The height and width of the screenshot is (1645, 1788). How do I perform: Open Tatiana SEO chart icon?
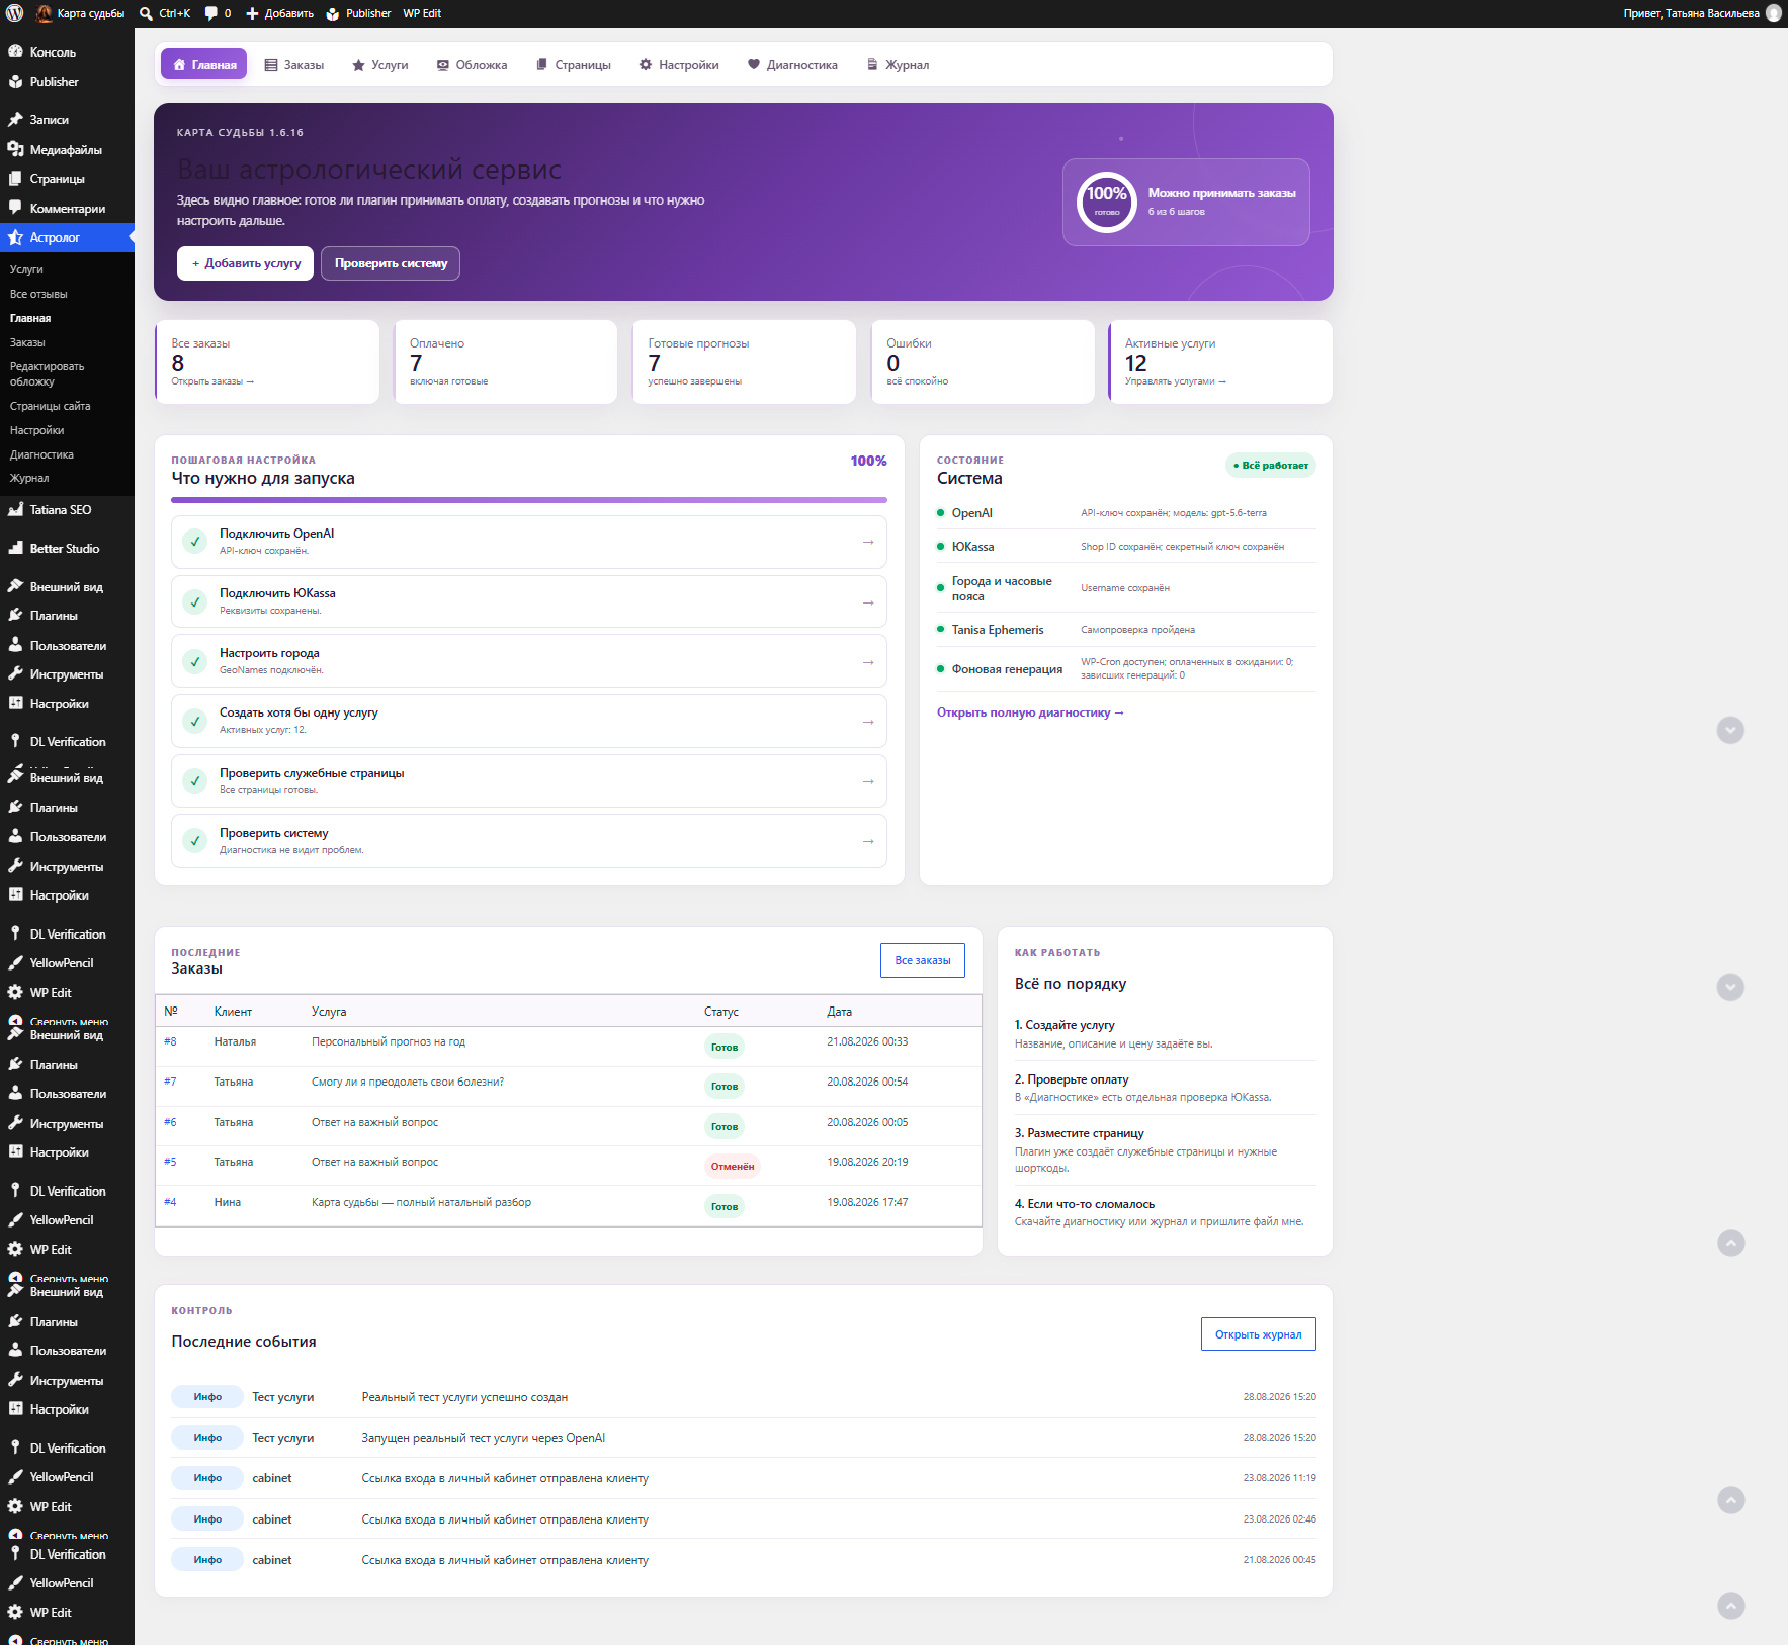coord(15,509)
